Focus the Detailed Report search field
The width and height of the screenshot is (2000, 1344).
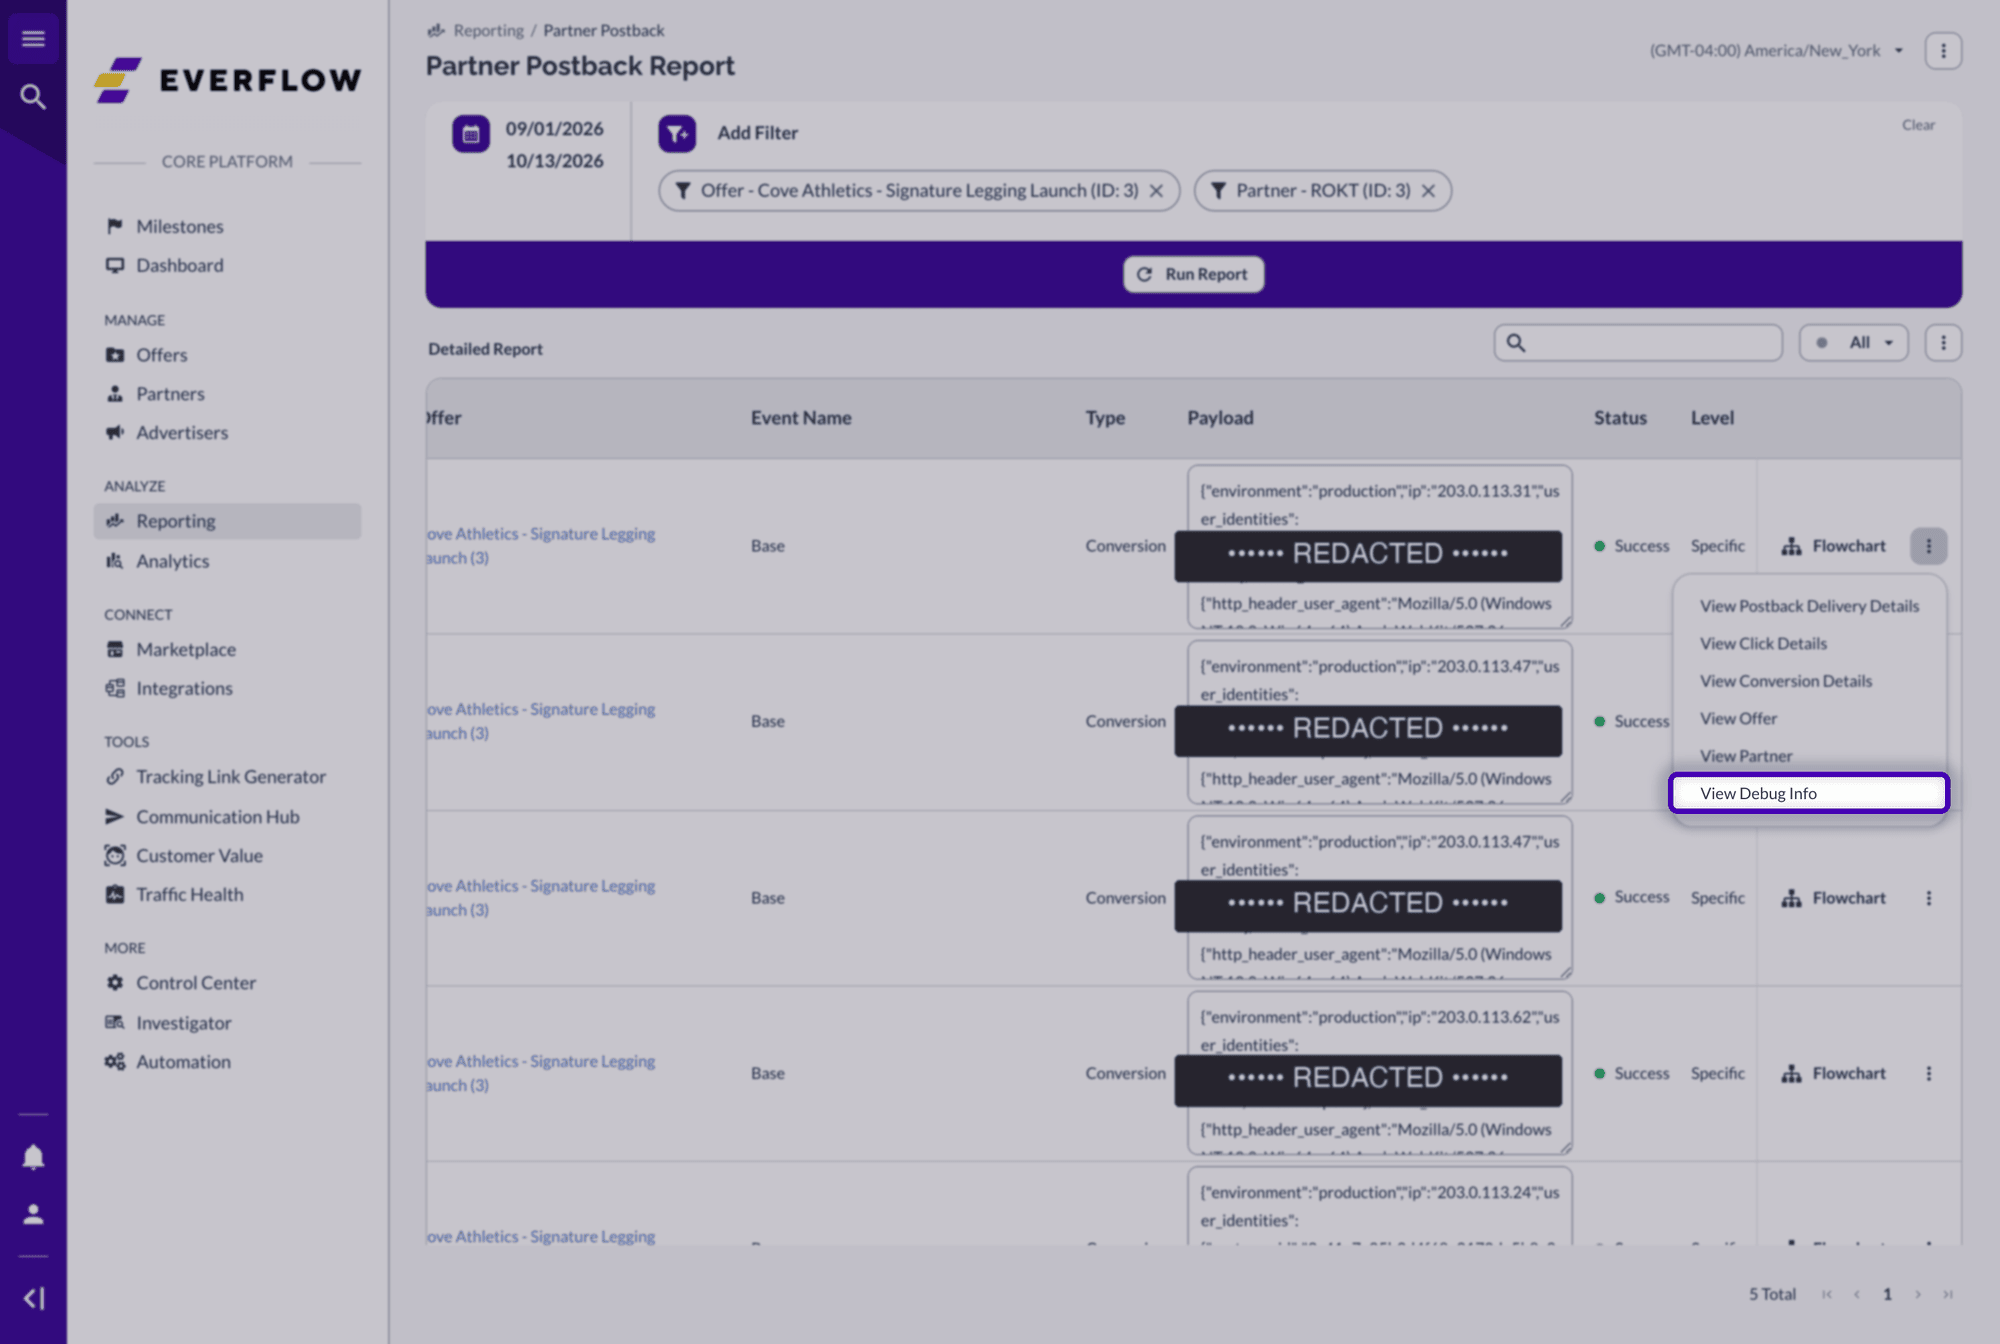coord(1638,343)
